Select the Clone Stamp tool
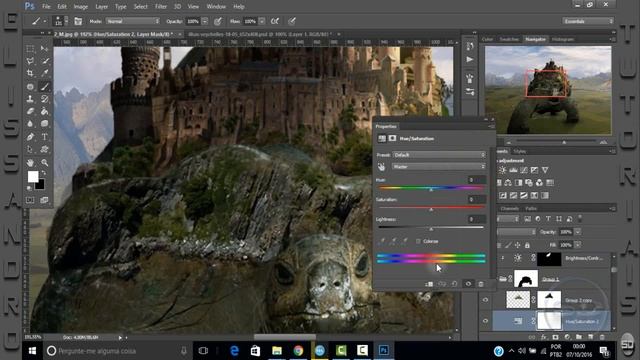This screenshot has width=640, height=360. (30, 99)
